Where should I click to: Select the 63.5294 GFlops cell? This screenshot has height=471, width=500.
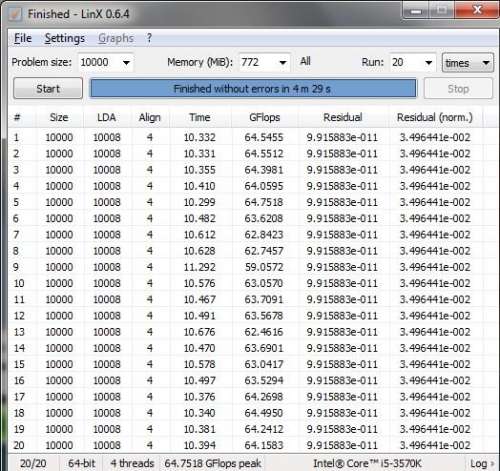[x=264, y=380]
